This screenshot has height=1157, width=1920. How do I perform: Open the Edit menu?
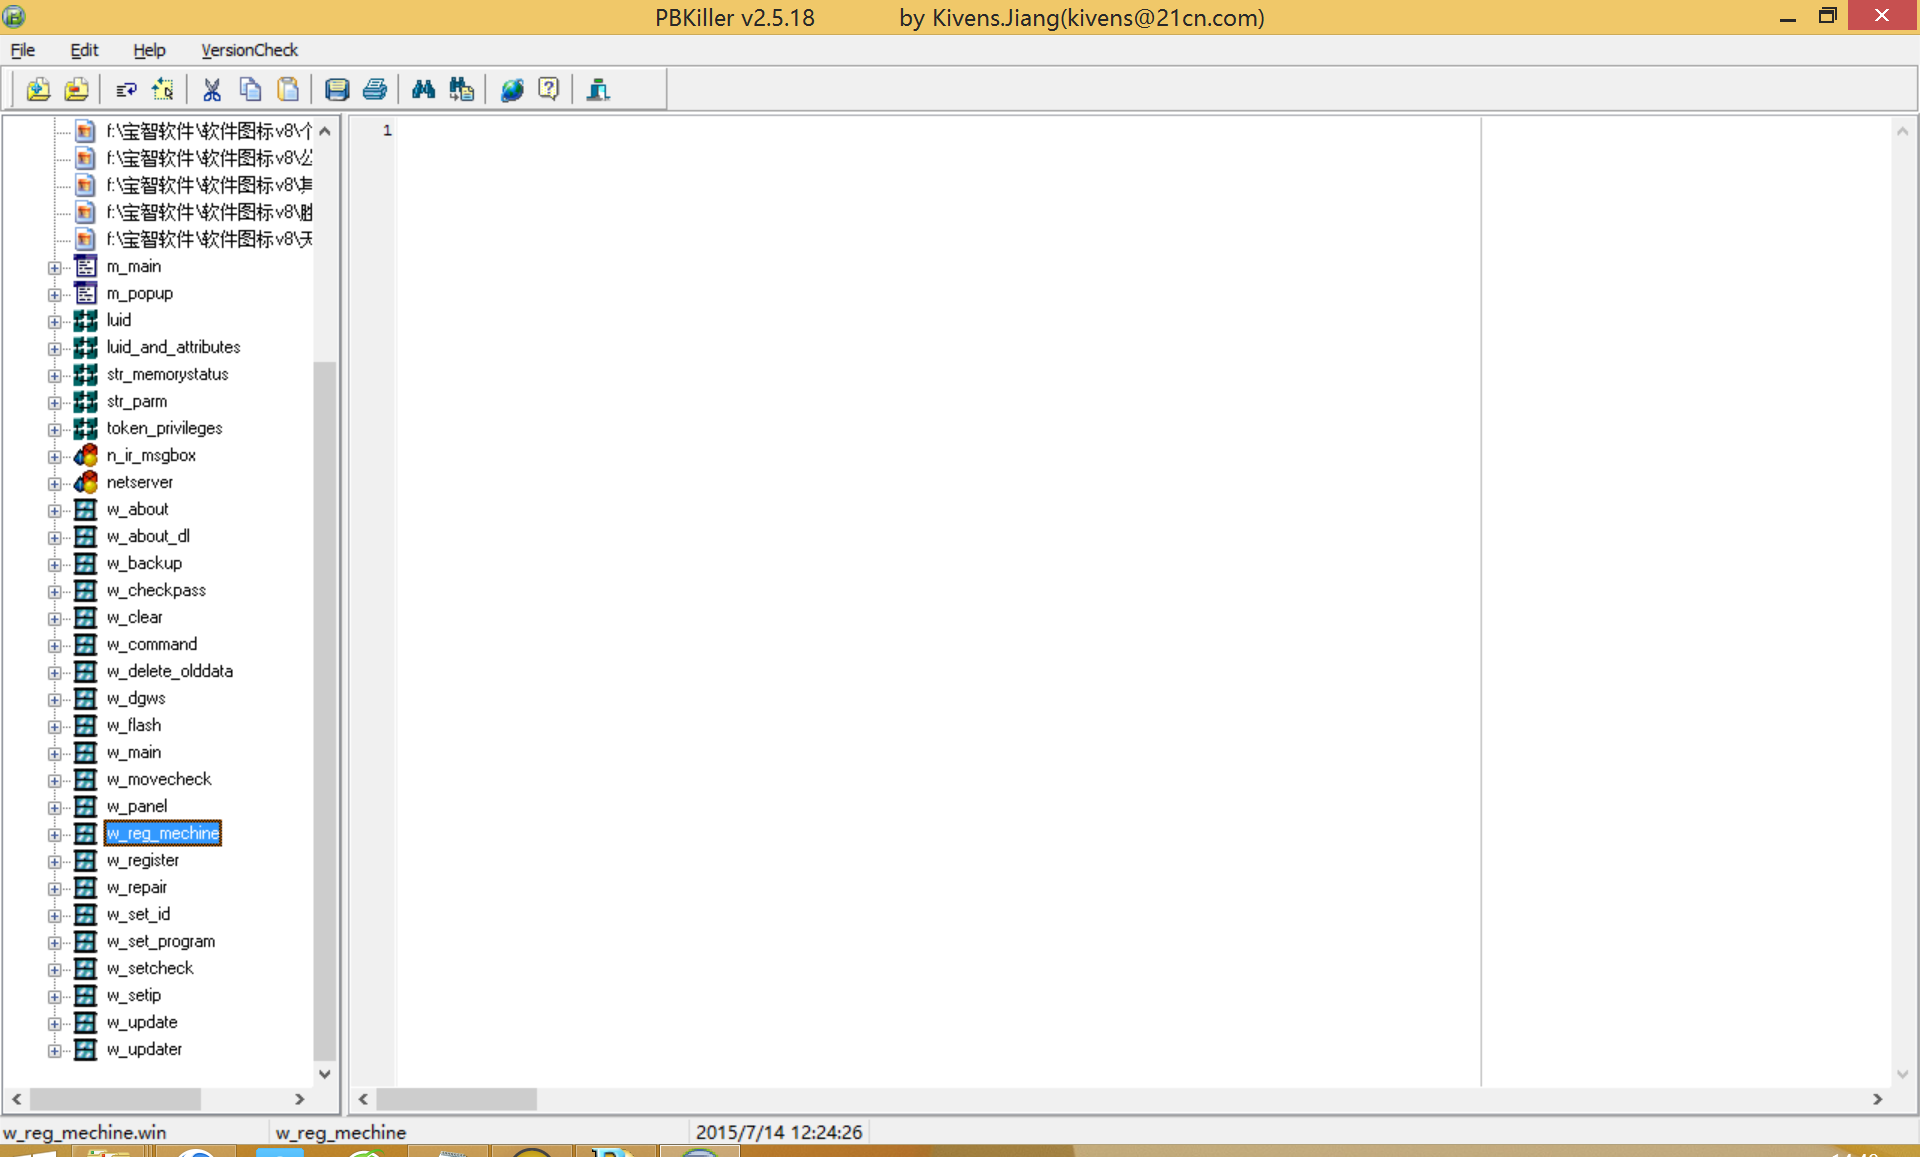tap(84, 50)
